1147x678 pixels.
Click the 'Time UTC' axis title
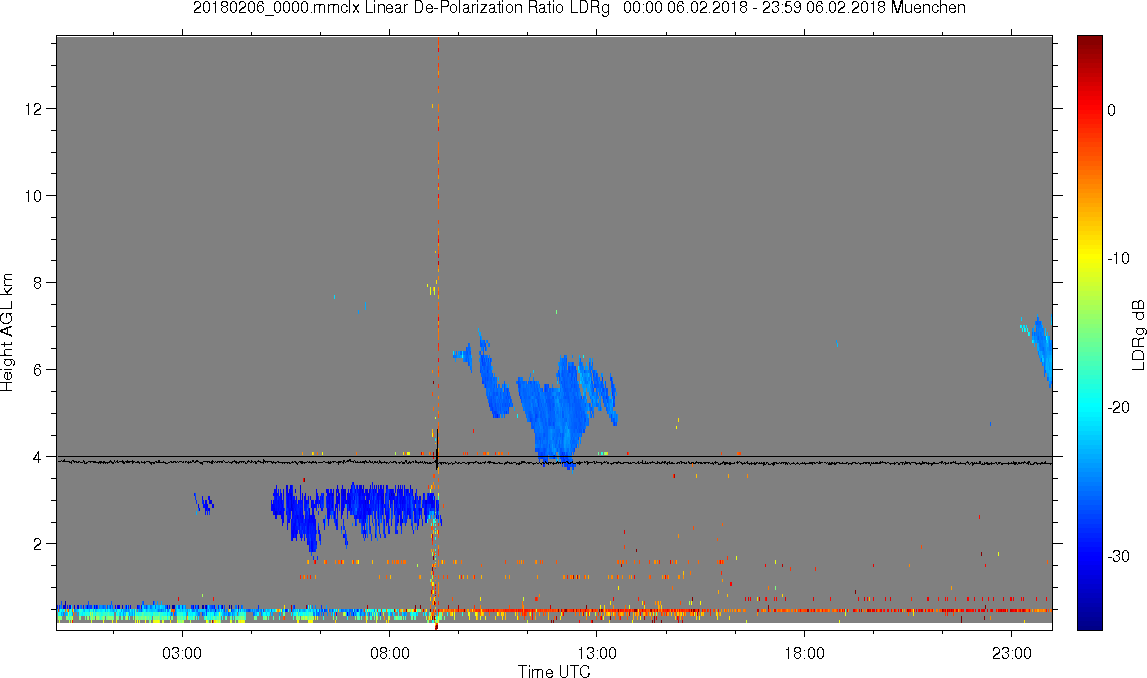(554, 671)
